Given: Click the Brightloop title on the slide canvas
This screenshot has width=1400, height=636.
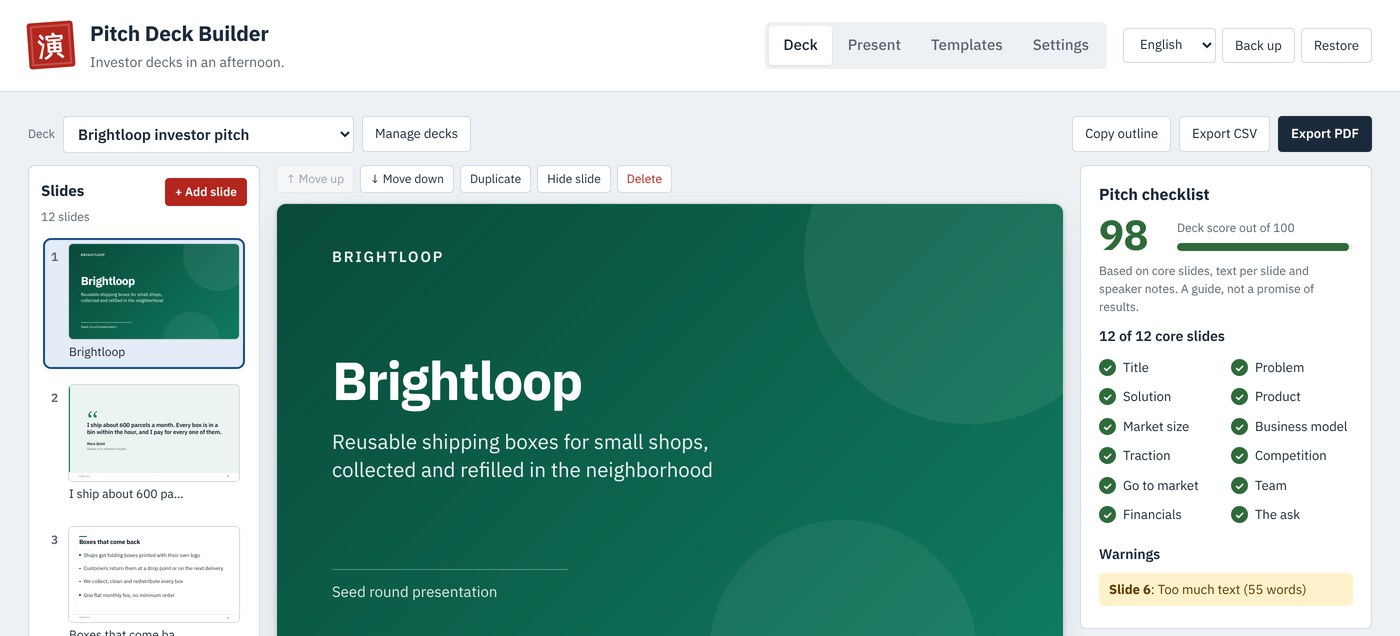Looking at the screenshot, I should (457, 382).
